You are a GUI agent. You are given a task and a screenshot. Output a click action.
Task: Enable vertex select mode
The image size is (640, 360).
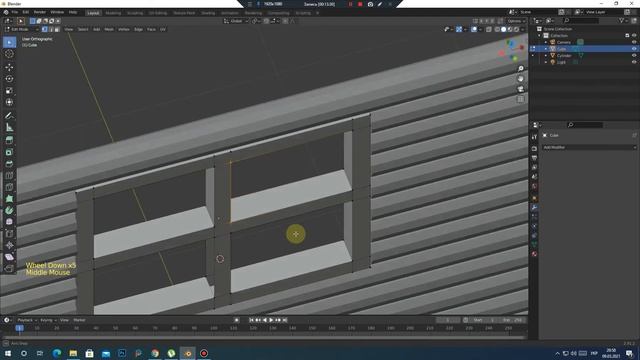click(44, 29)
